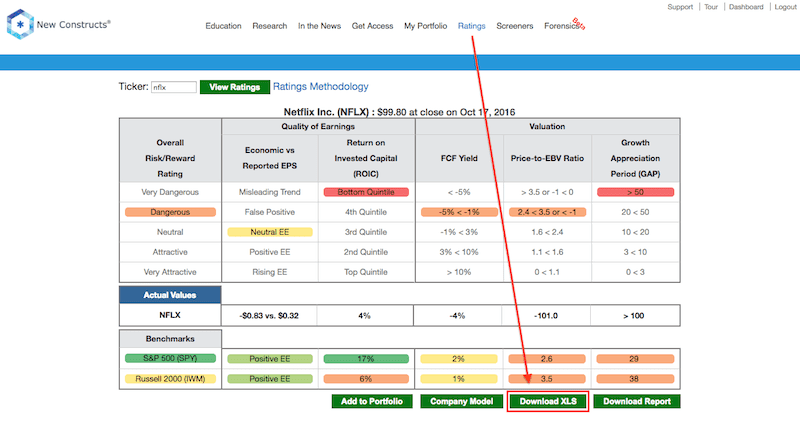Click the Rising EE cell
This screenshot has width=800, height=421.
click(269, 272)
